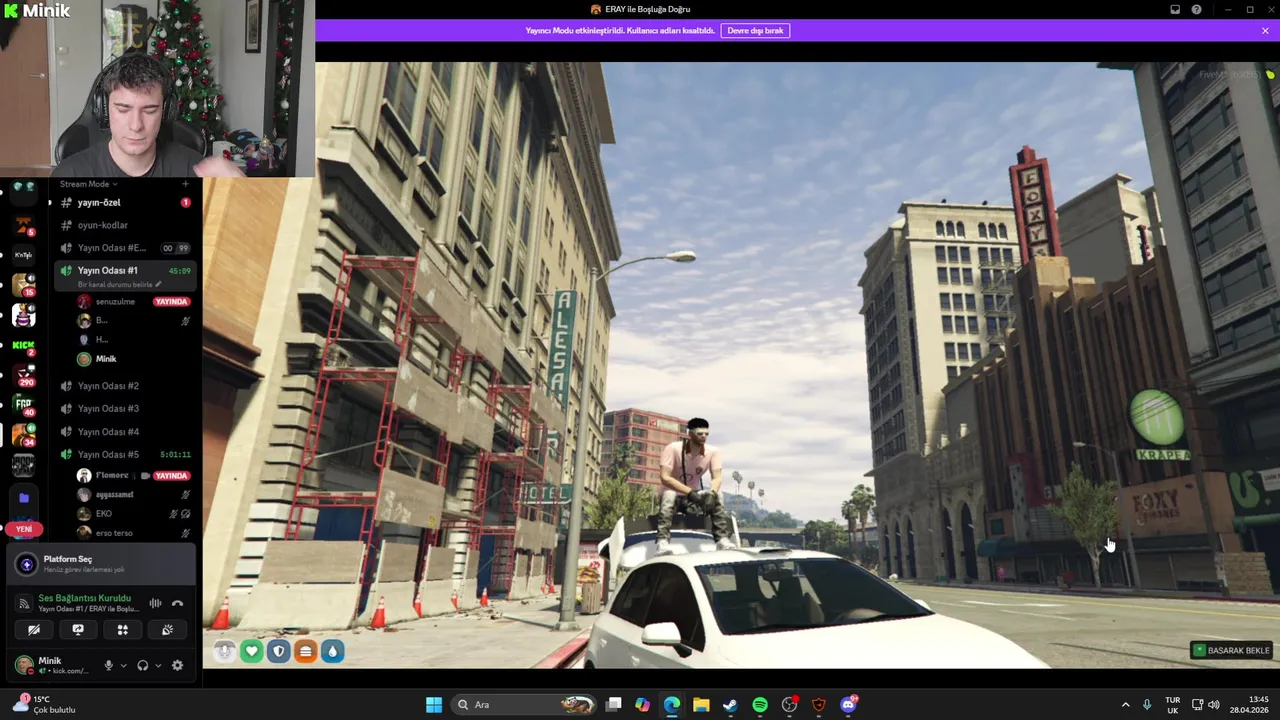Screen dimensions: 1280x720
Task: Click blue water drop thirst HUD icon
Action: click(333, 651)
